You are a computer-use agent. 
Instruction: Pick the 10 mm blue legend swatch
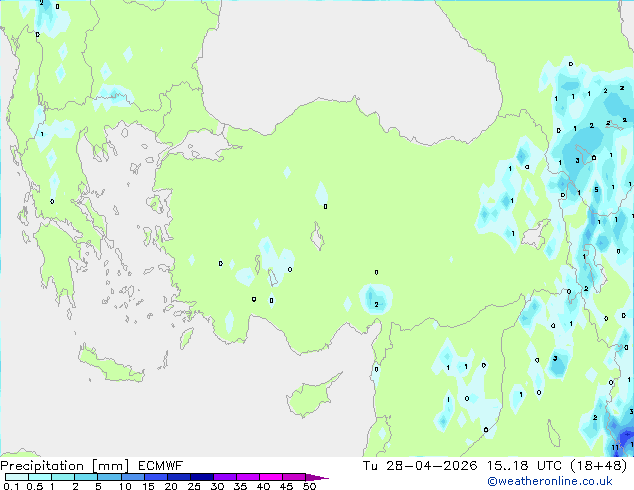133,477
